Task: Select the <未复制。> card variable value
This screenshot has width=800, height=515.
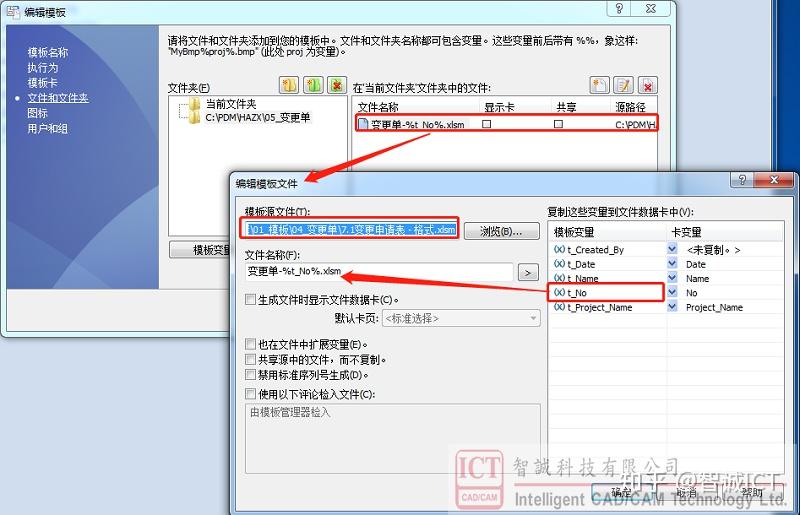Action: point(713,250)
